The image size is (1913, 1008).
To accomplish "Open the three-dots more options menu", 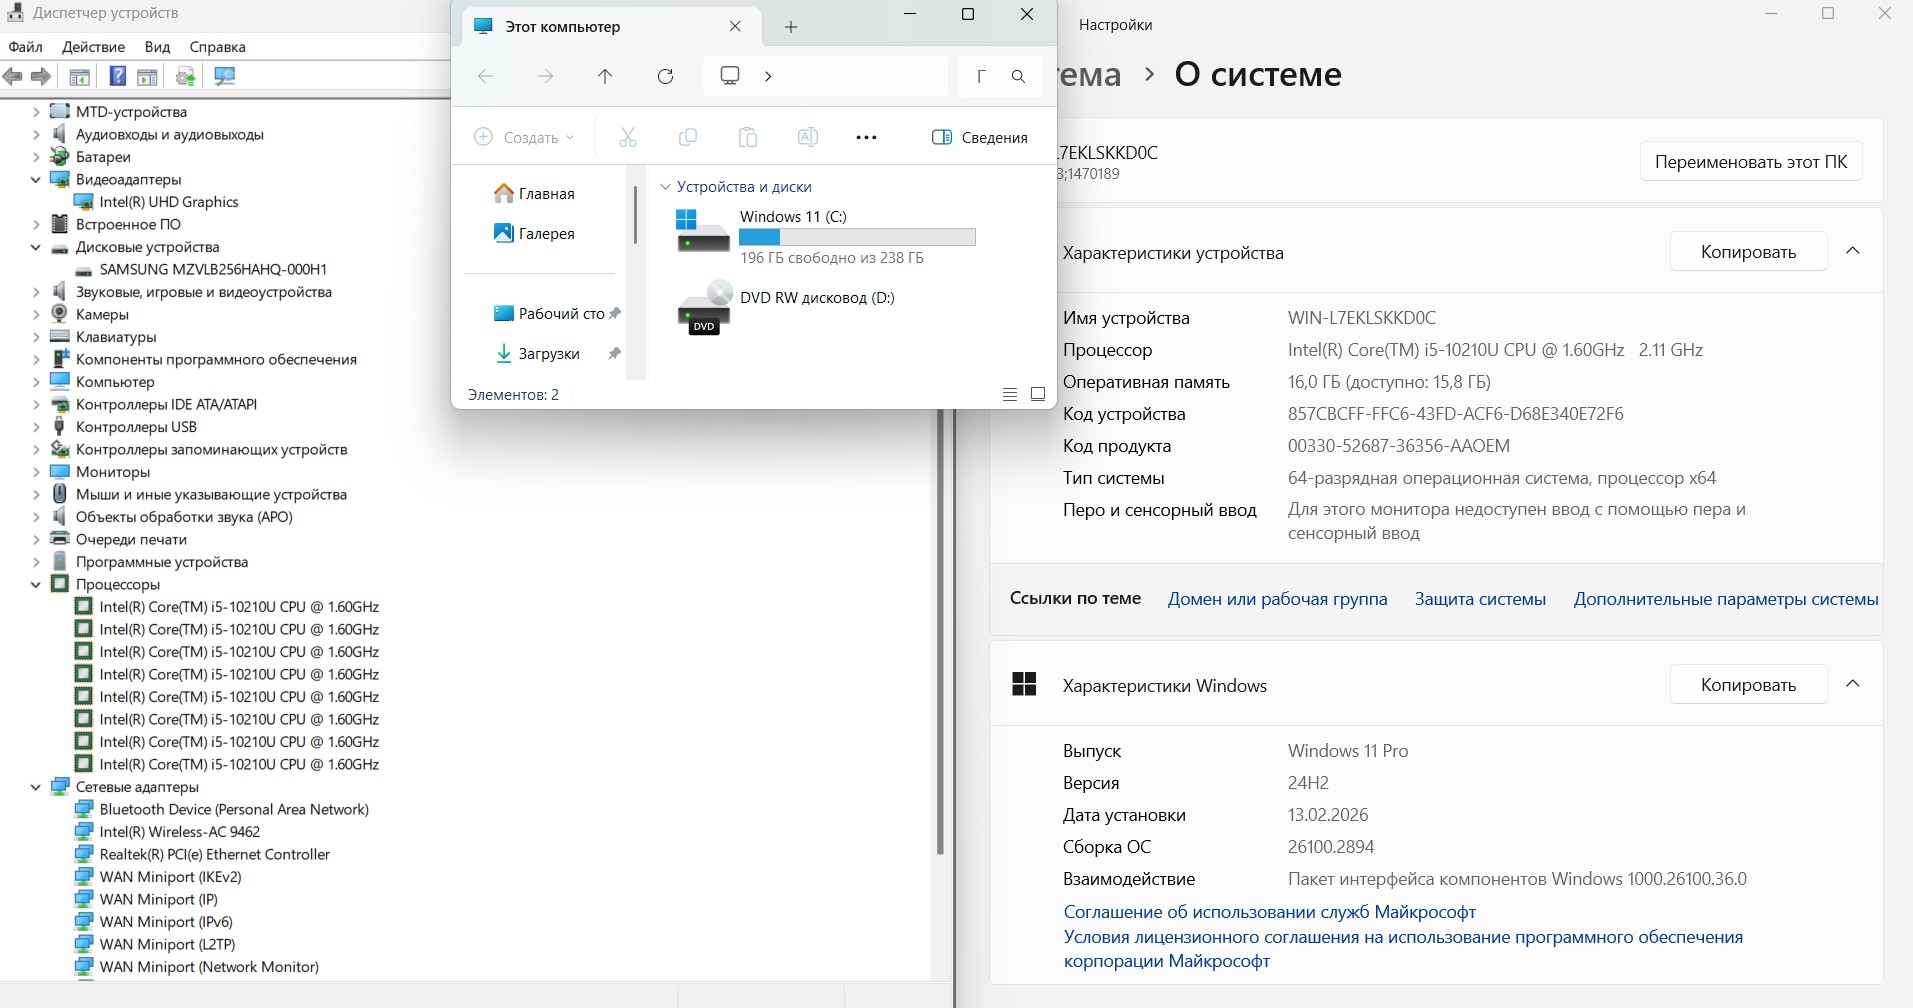I will pyautogui.click(x=866, y=138).
